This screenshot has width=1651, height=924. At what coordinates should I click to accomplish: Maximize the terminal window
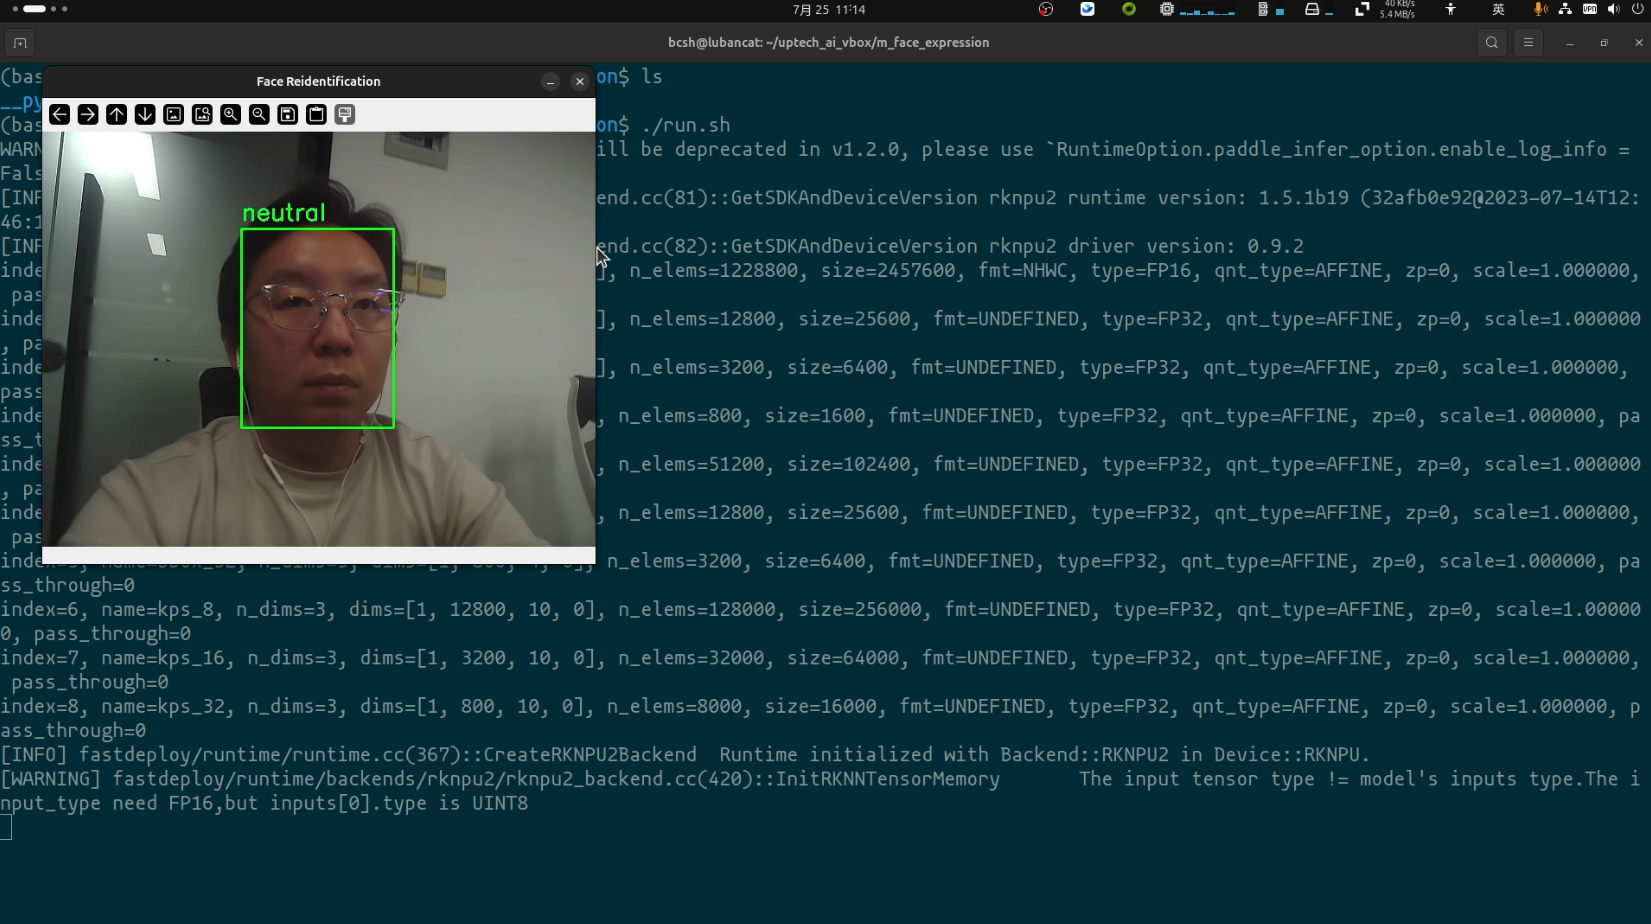coord(1604,43)
